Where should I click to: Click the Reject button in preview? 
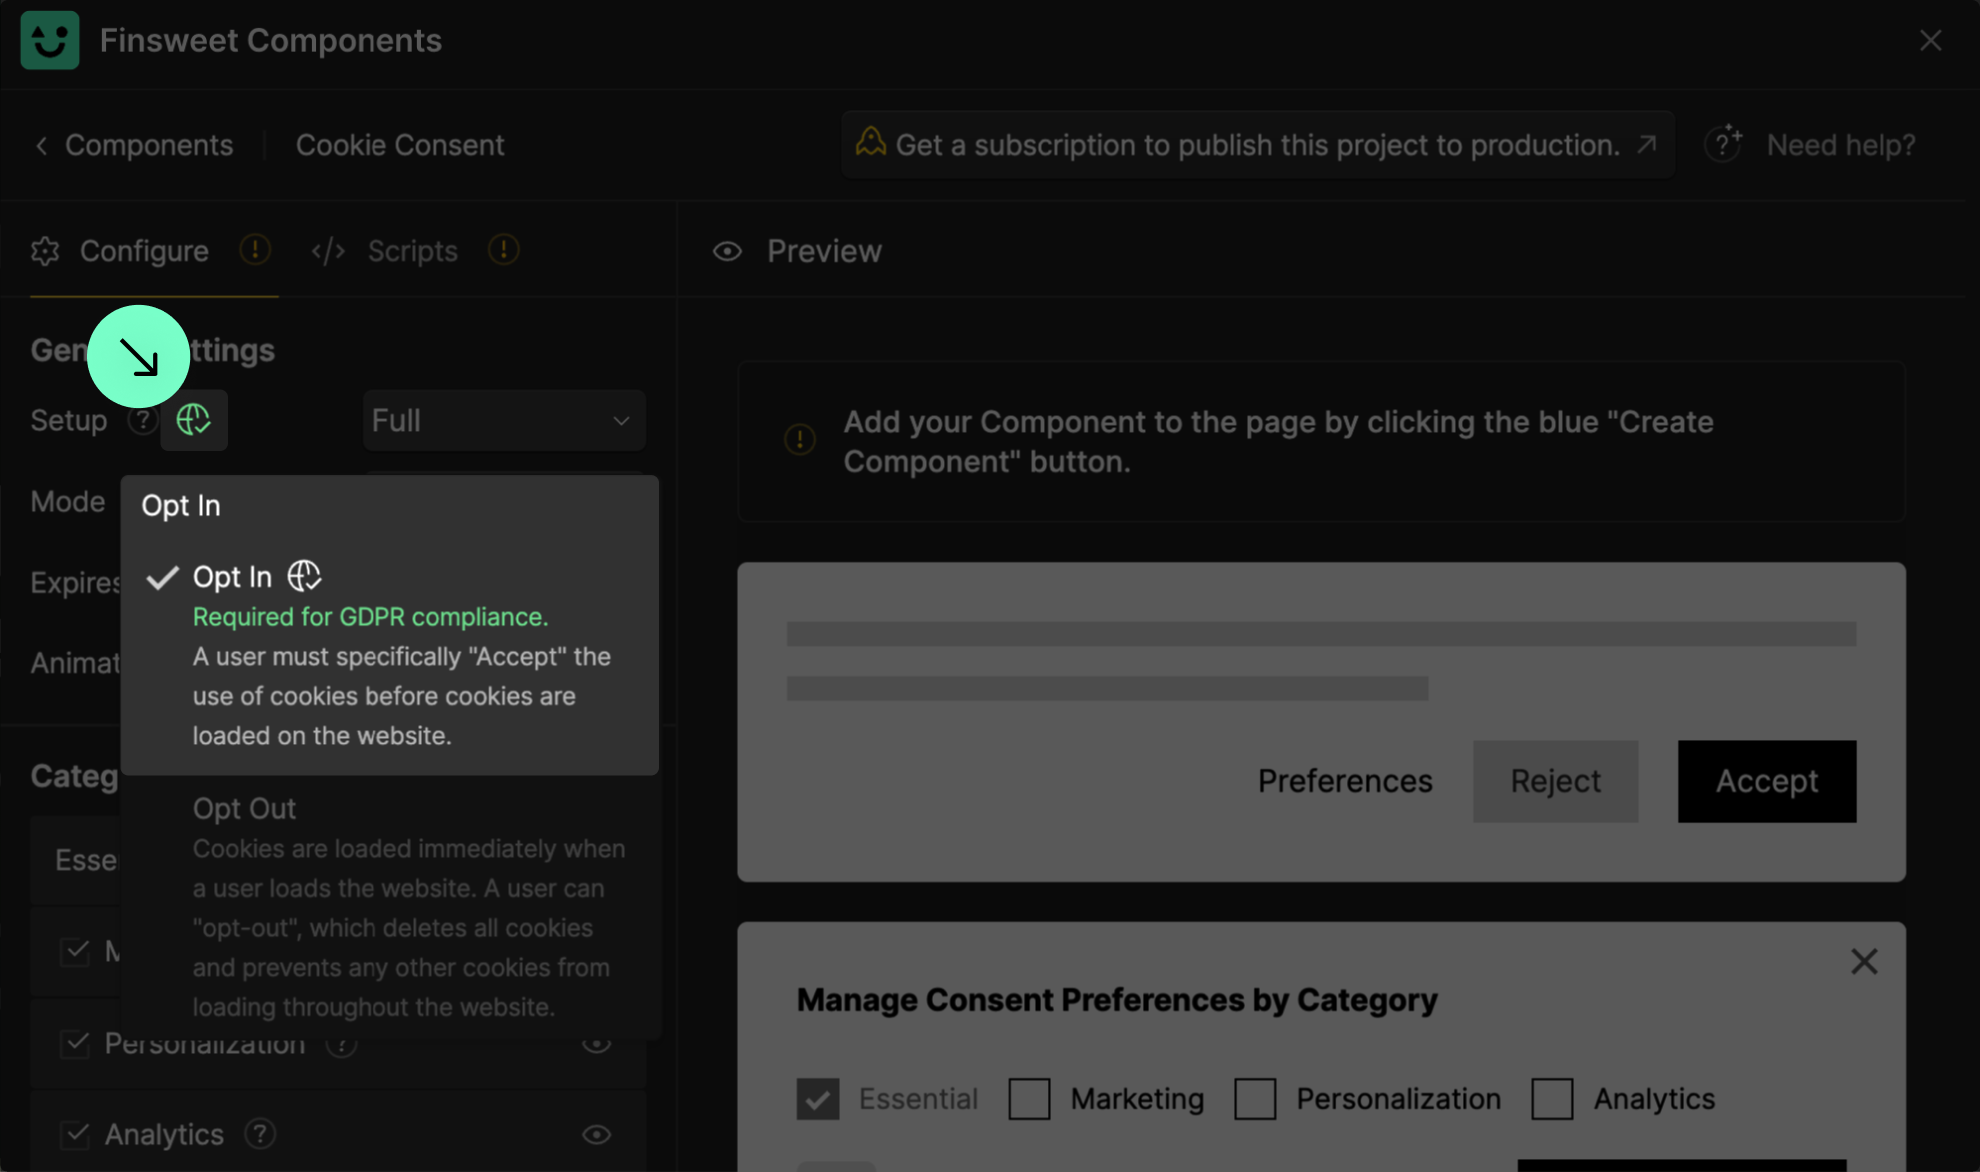1555,781
